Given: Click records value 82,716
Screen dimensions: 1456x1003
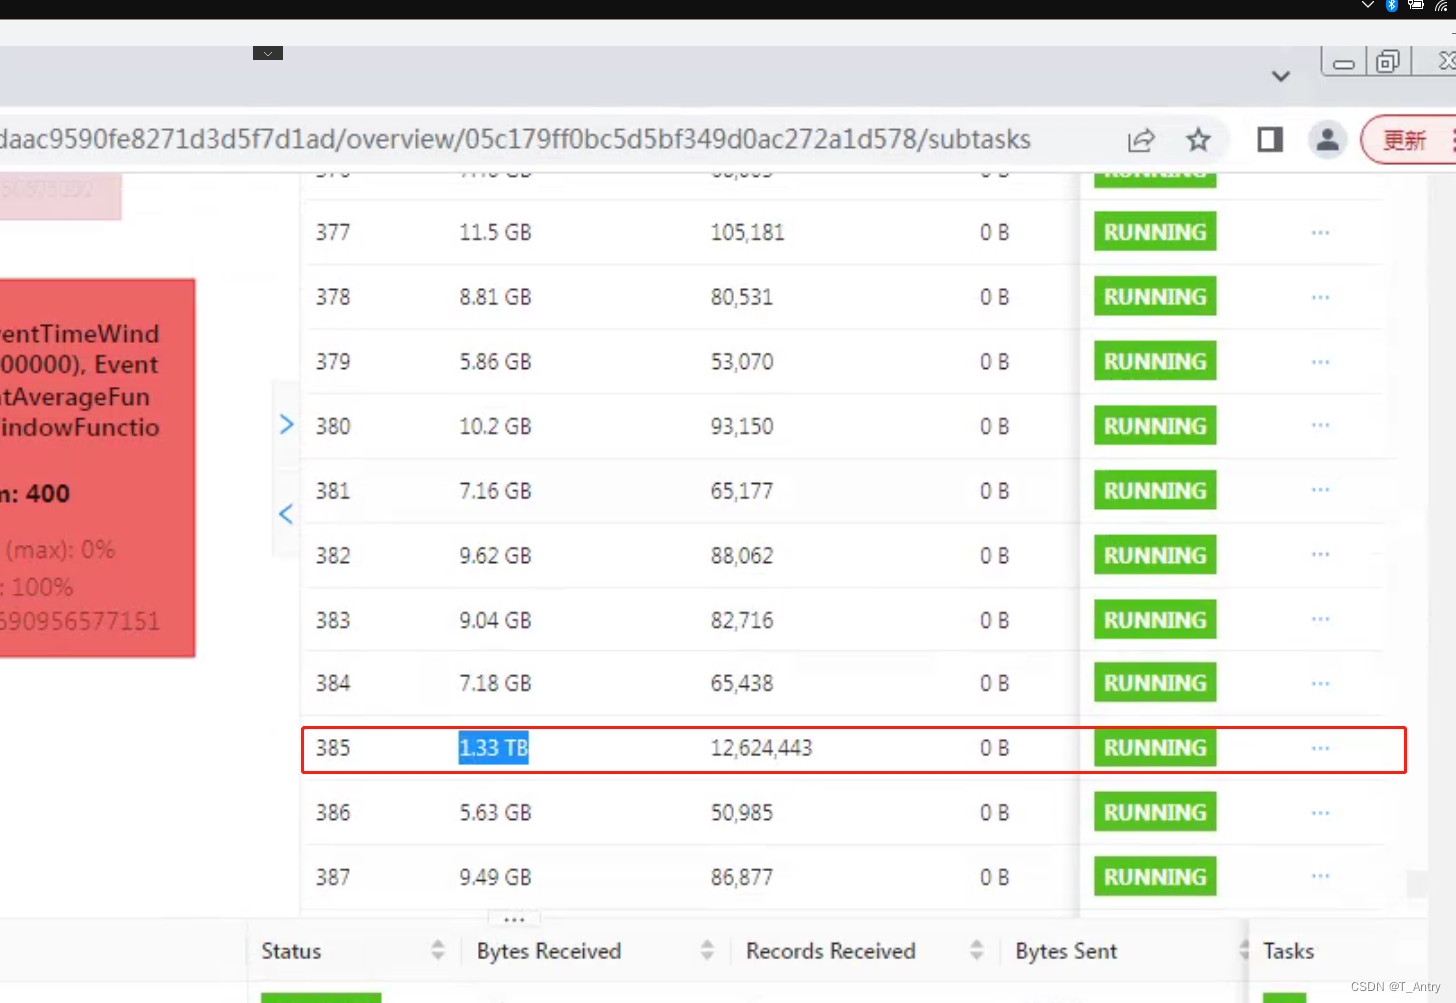Looking at the screenshot, I should tap(742, 620).
